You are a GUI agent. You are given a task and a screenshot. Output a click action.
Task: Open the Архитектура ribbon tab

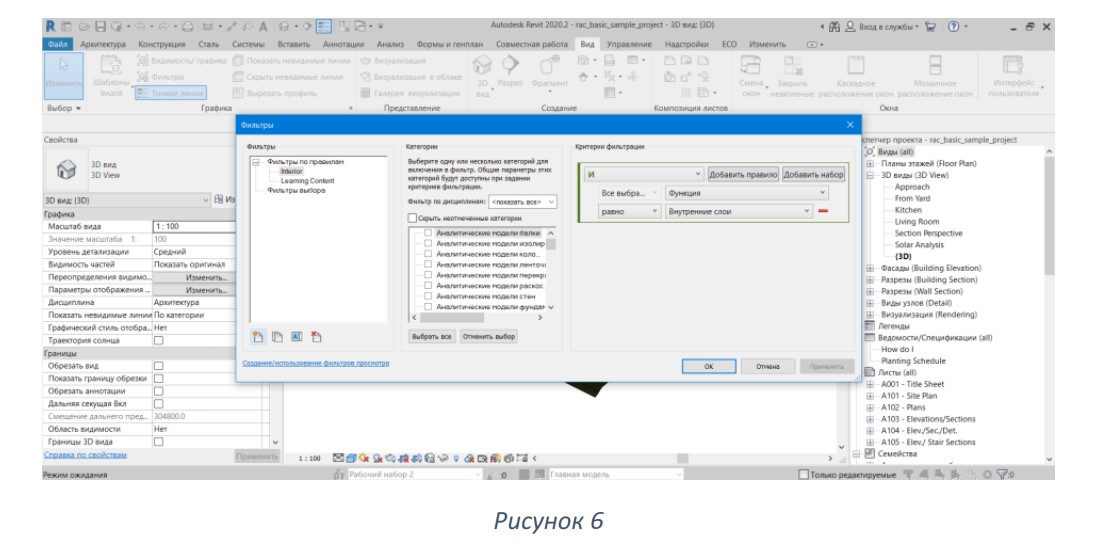[x=103, y=44]
